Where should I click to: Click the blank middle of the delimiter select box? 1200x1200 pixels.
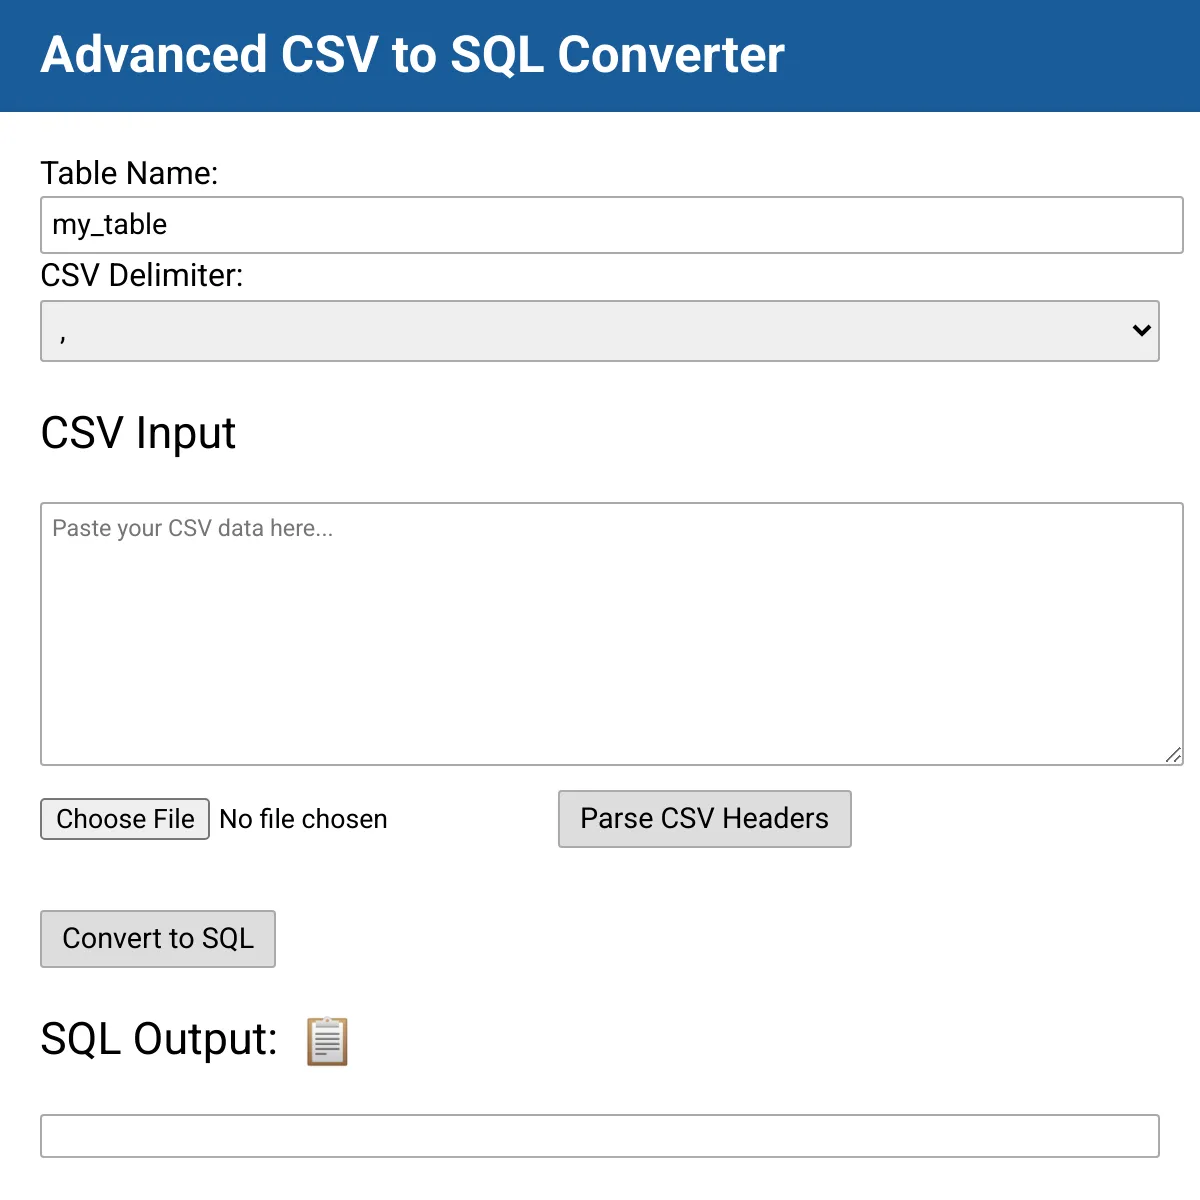(600, 331)
